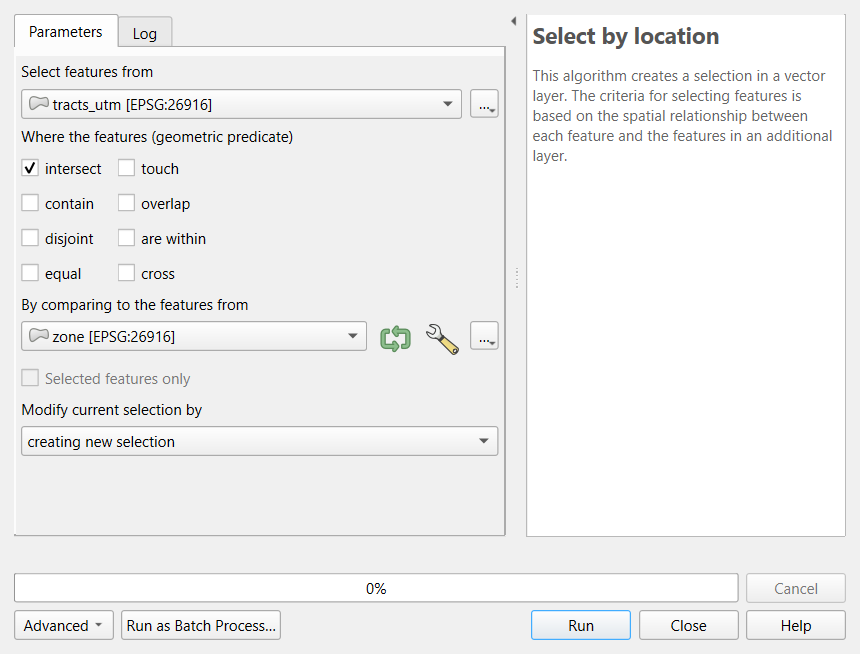Switch to the Log tab
This screenshot has width=860, height=654.
coord(145,33)
